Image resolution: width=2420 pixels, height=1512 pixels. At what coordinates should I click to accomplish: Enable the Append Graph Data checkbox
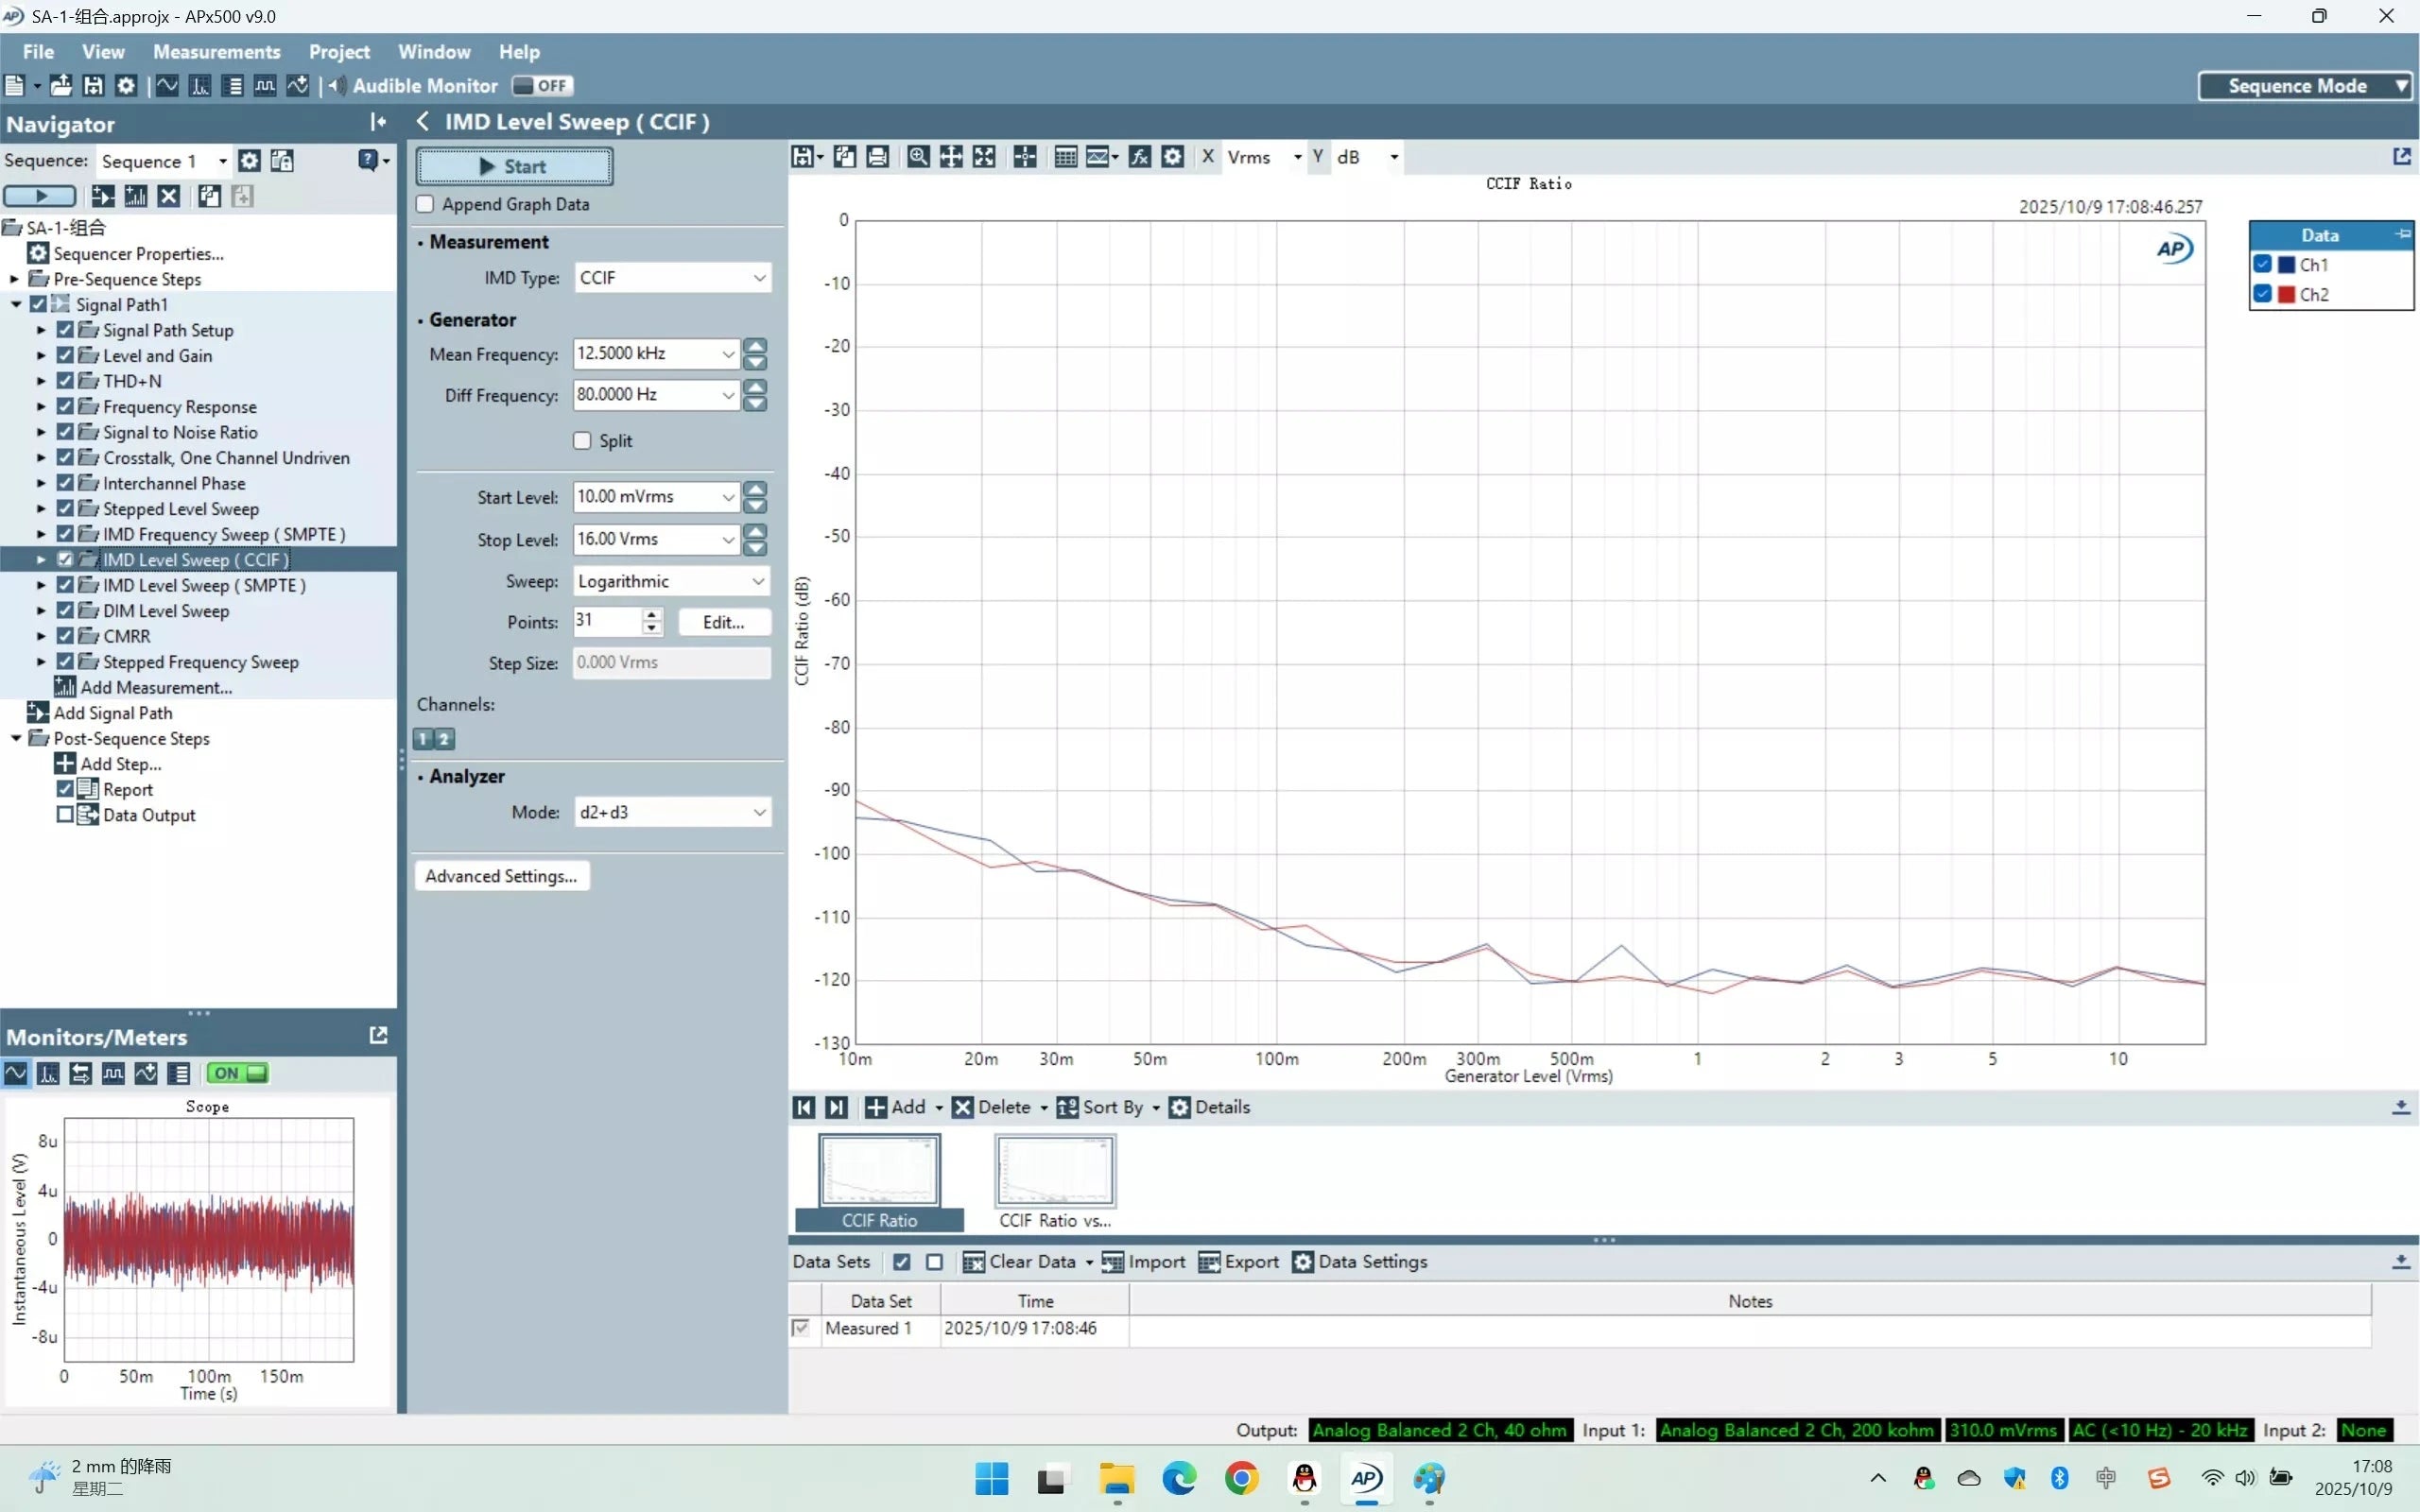426,204
